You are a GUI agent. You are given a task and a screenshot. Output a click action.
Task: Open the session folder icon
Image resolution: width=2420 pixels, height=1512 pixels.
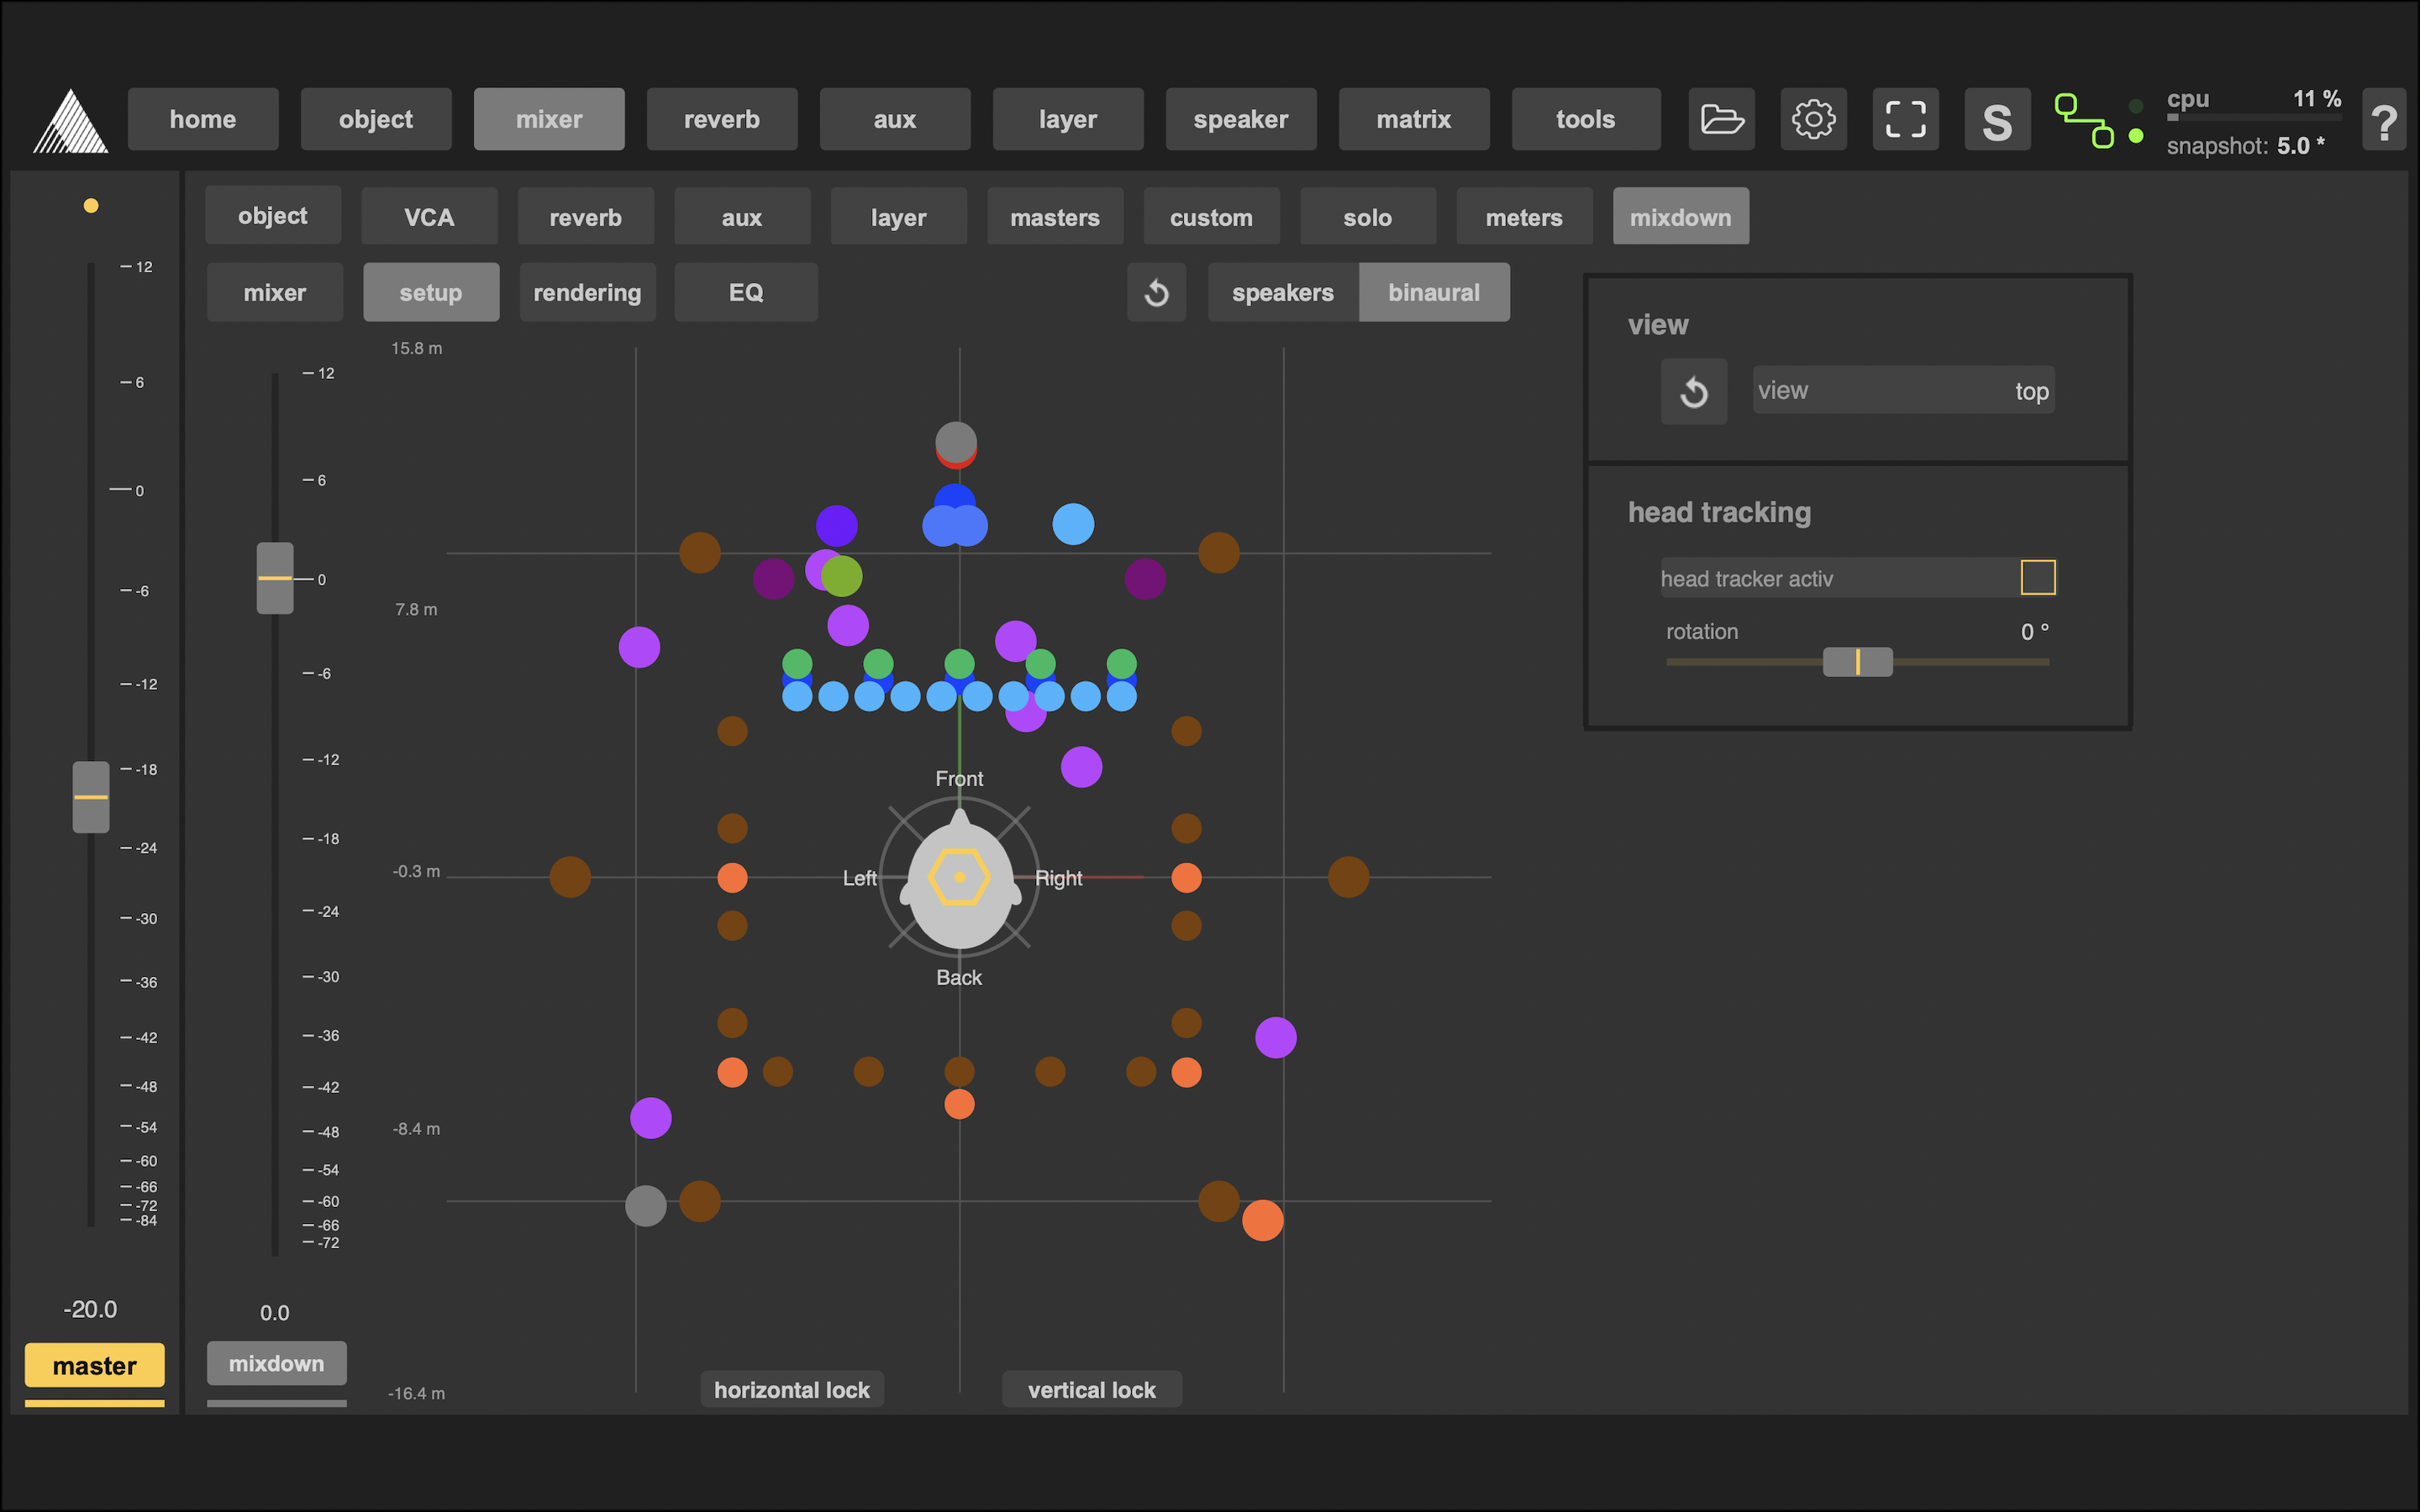(1721, 119)
